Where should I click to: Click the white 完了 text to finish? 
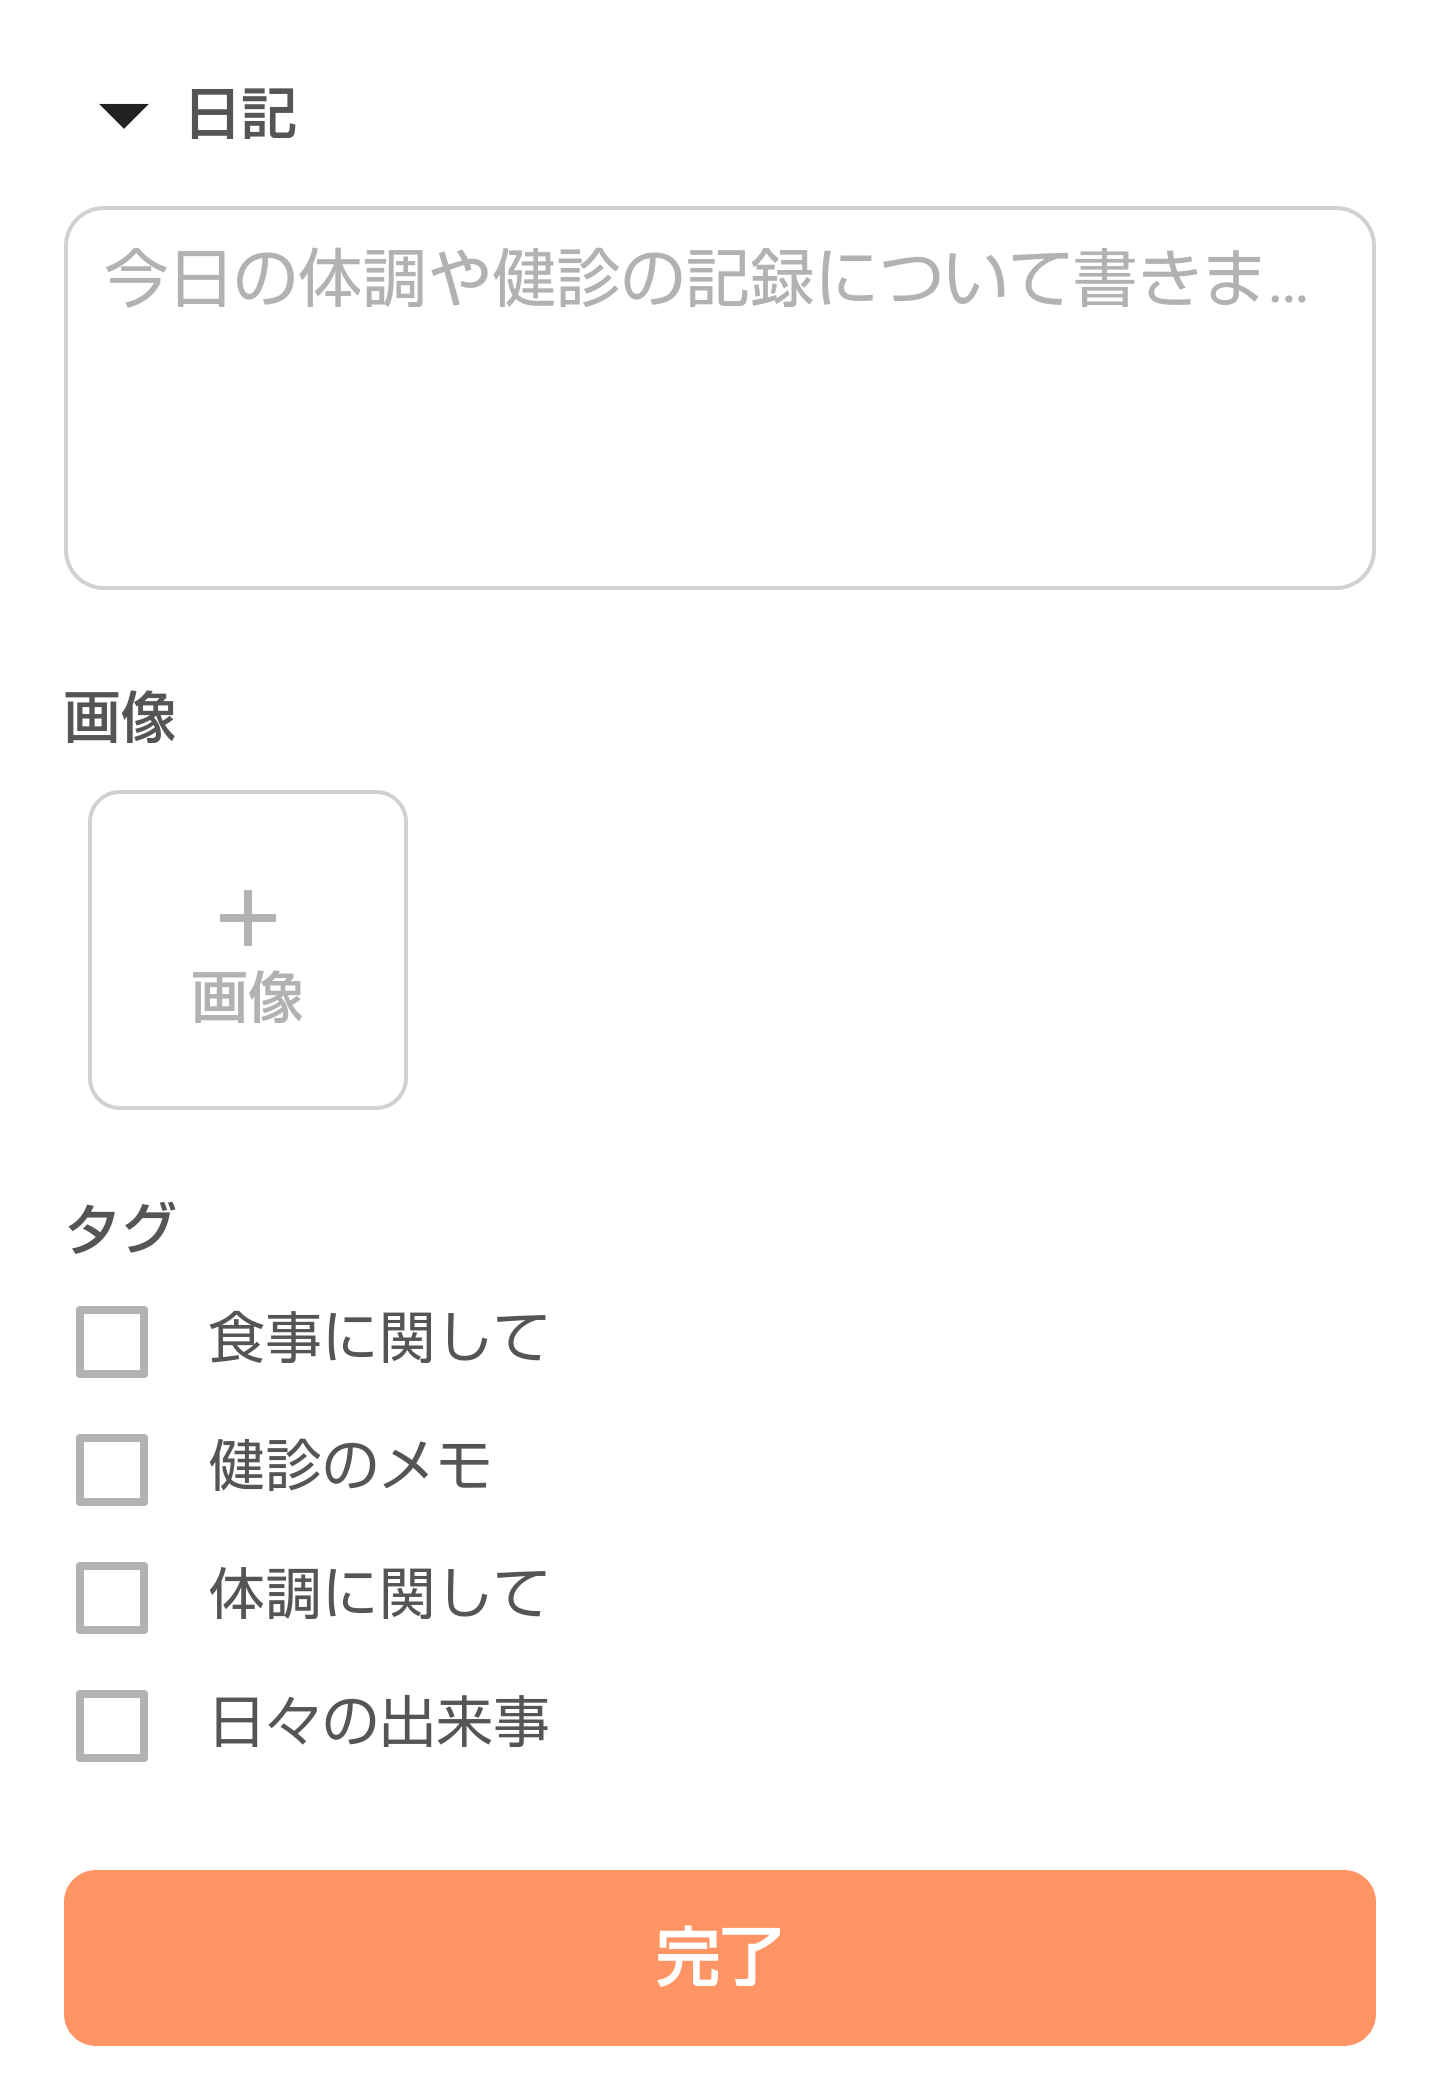pos(719,1957)
